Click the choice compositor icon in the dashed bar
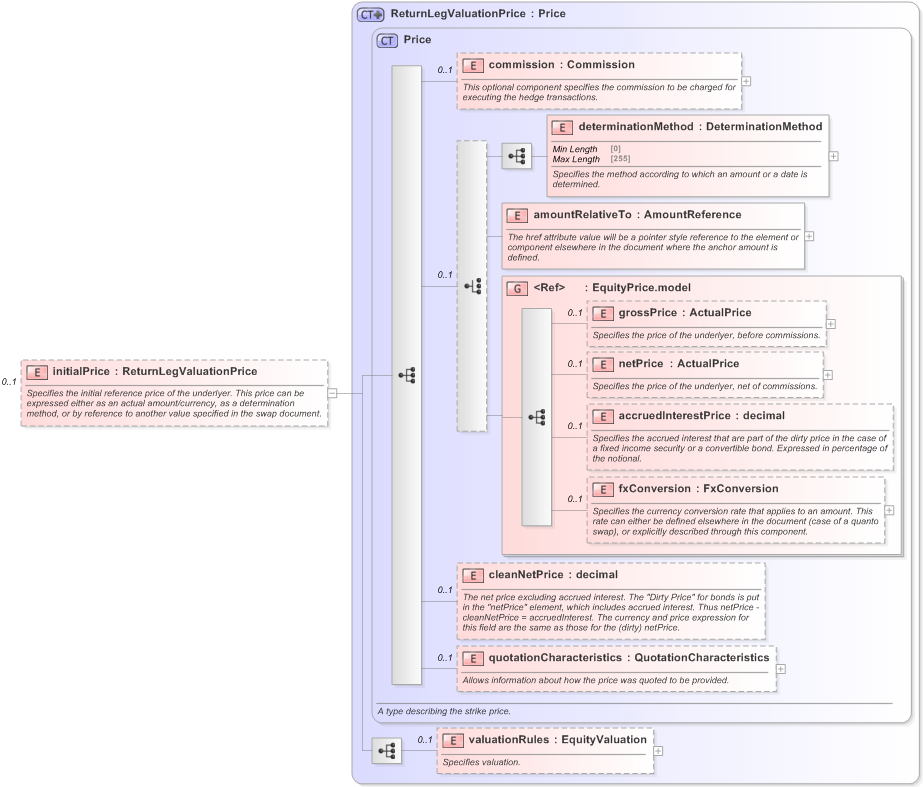The width and height of the screenshot is (923, 787). (473, 287)
